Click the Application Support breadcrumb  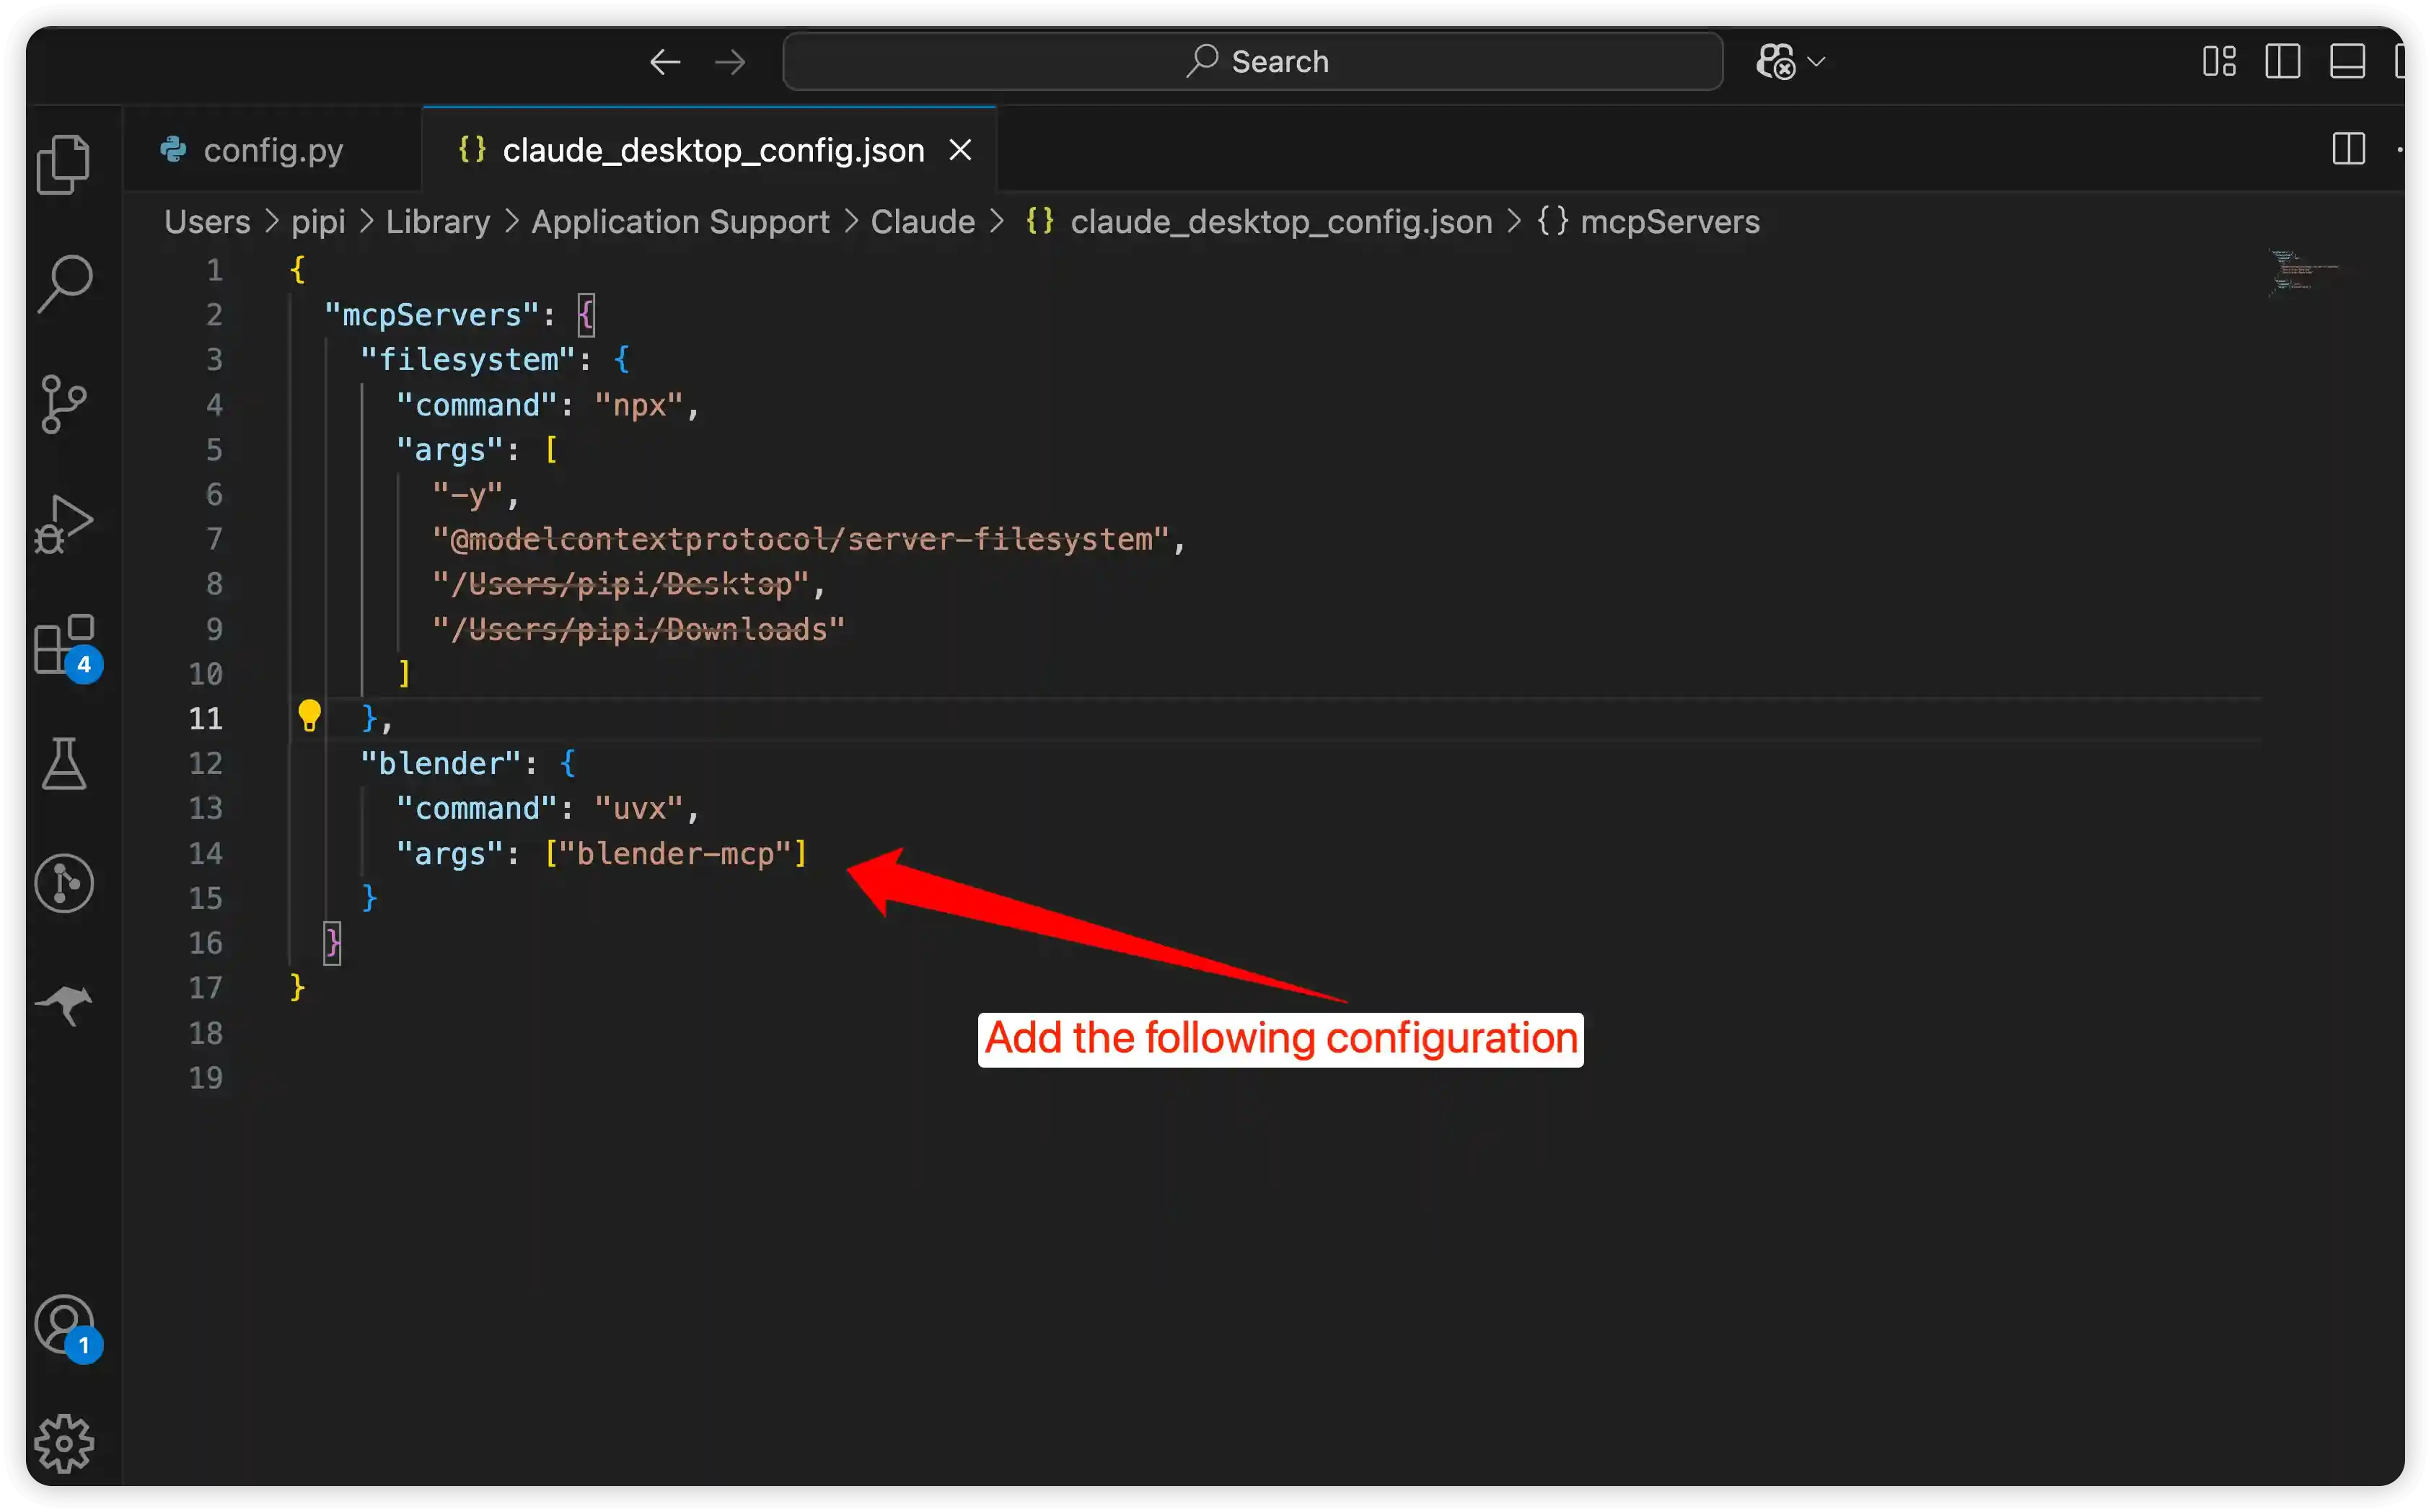tap(680, 222)
